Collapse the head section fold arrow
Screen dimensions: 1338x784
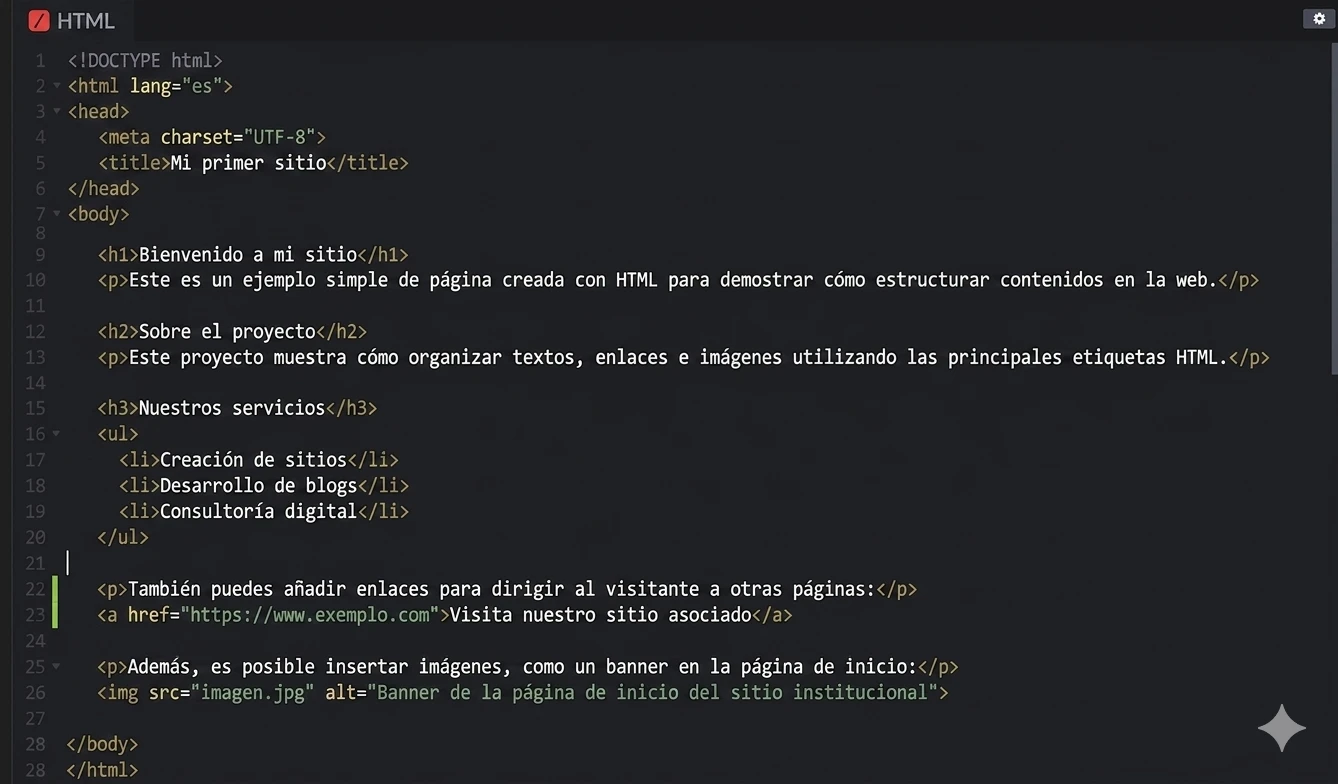click(x=56, y=111)
